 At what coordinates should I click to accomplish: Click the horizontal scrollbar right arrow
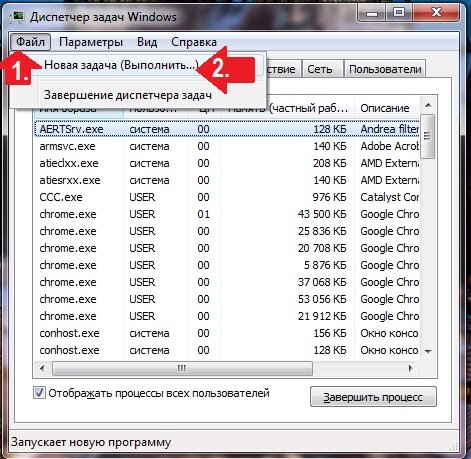click(x=411, y=368)
